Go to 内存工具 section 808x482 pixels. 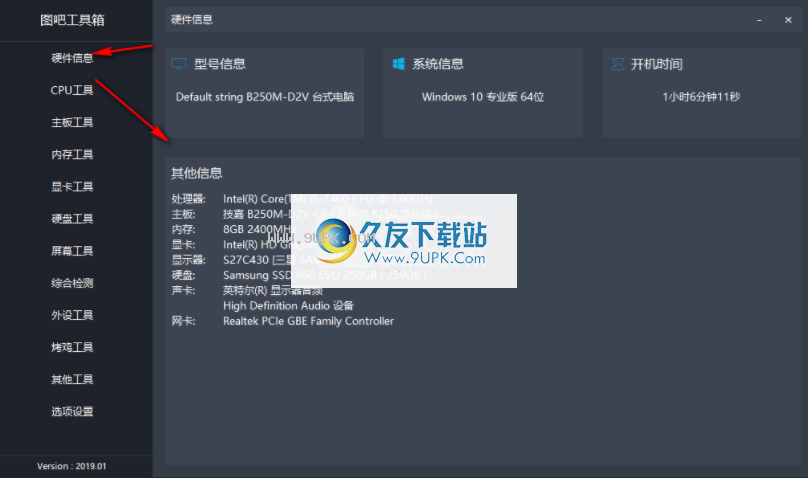72,154
